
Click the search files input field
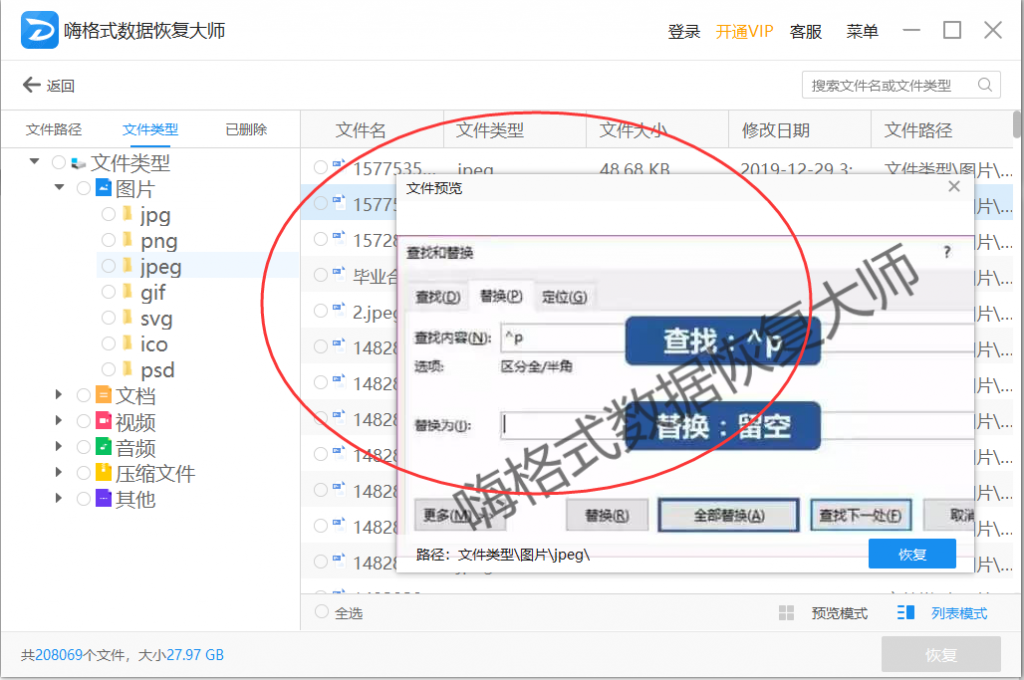click(901, 85)
